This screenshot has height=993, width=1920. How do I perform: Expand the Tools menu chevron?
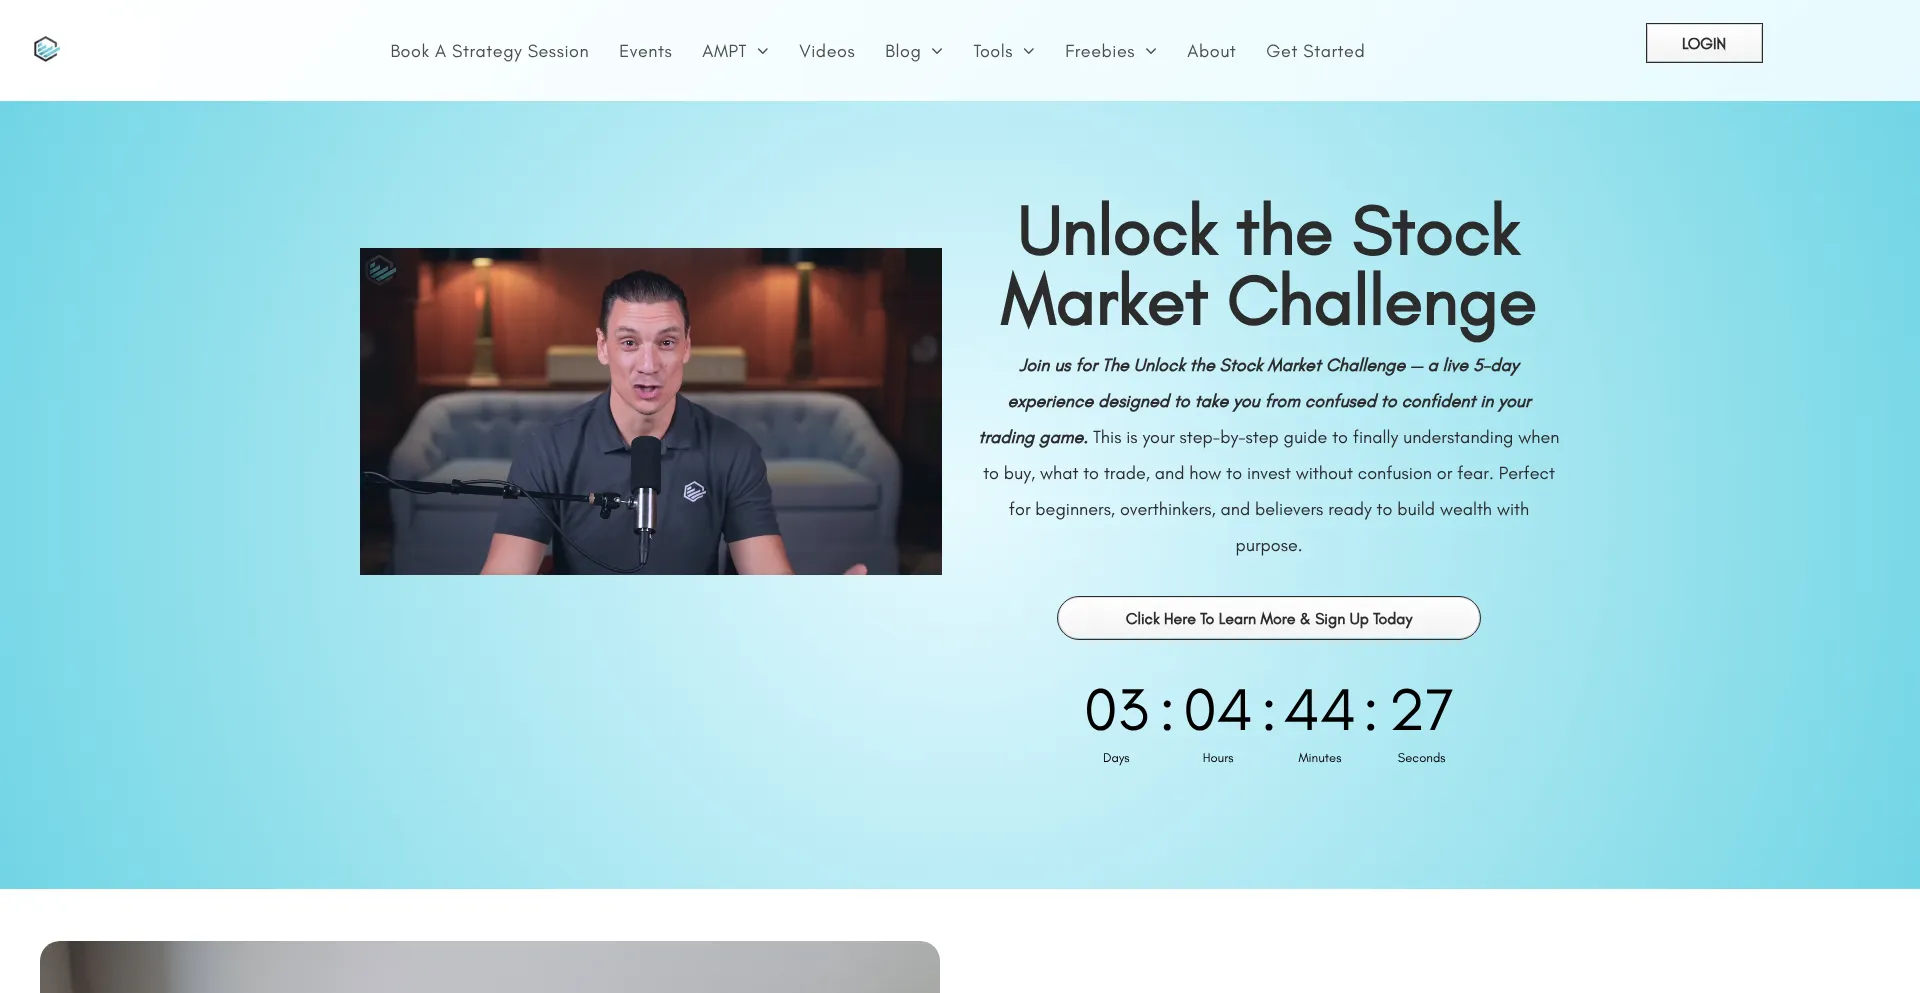tap(1029, 51)
